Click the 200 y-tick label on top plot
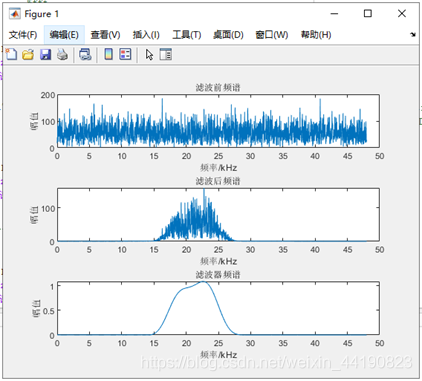Viewport: 422px width, 381px height. 48,95
